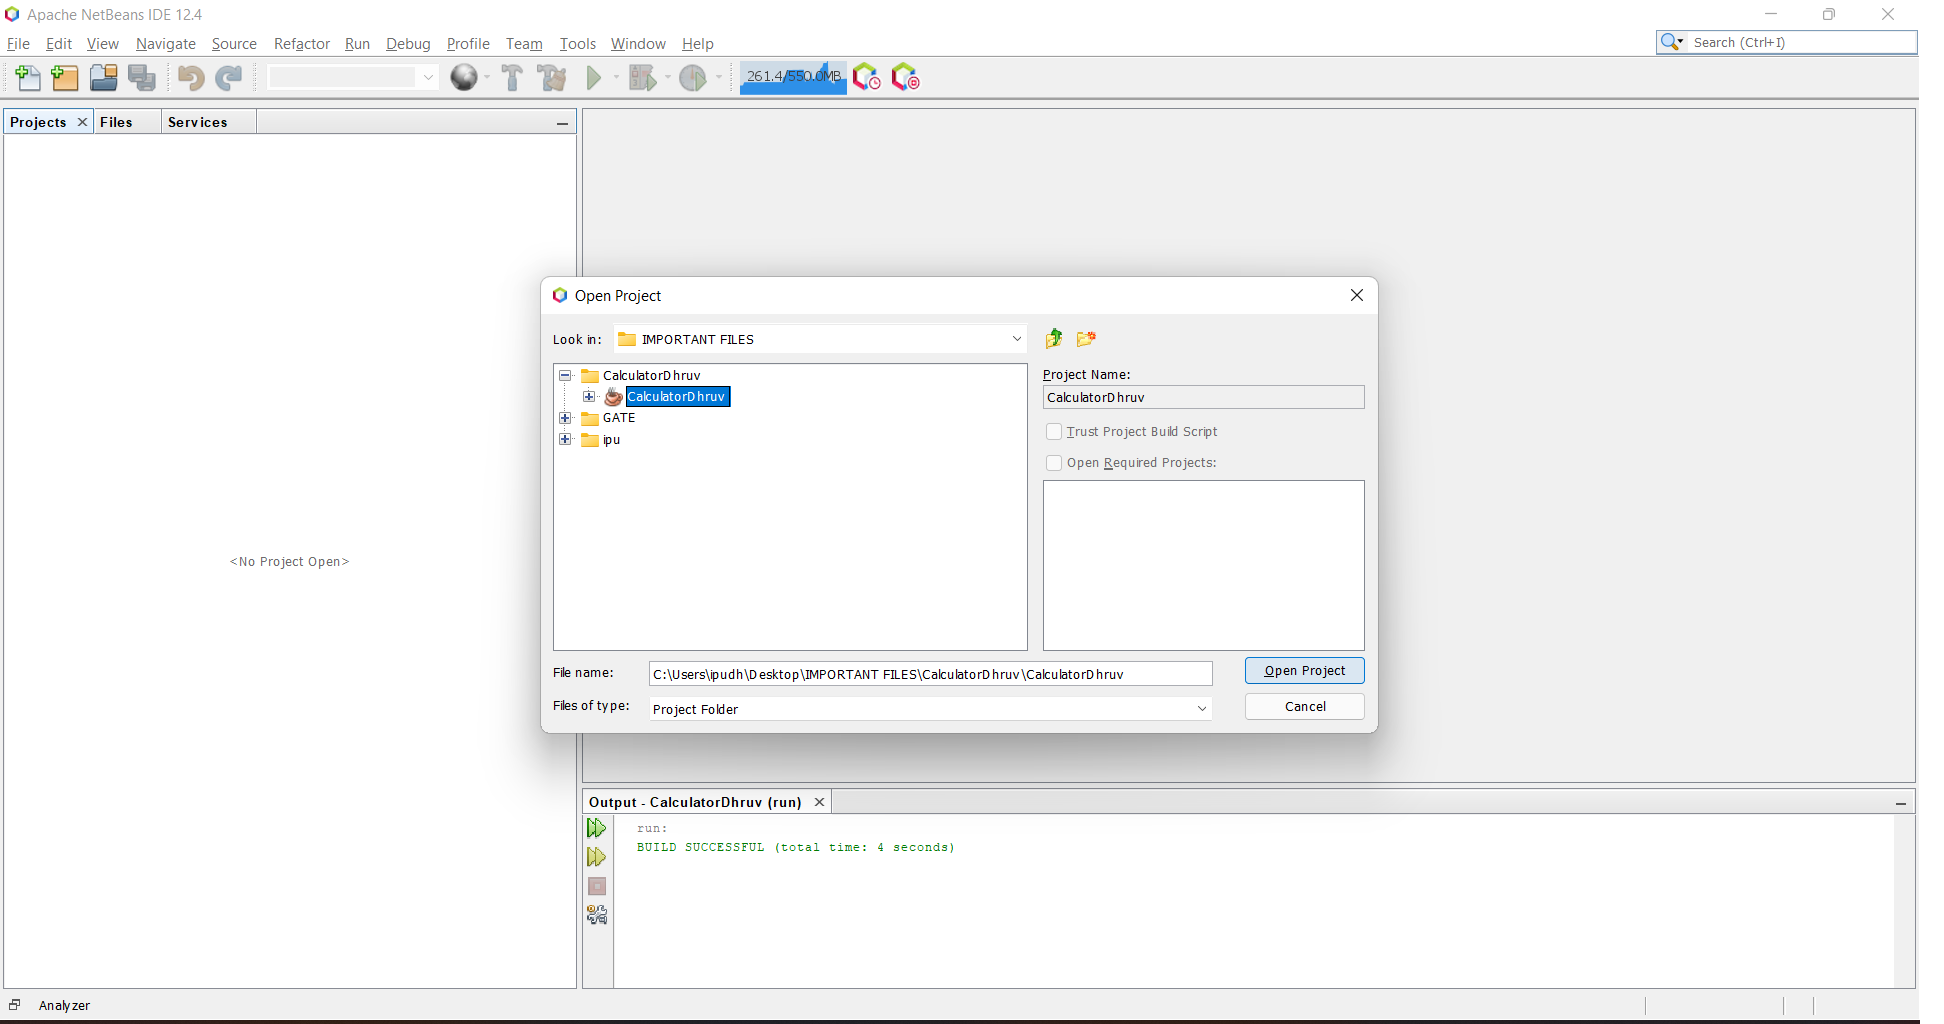The width and height of the screenshot is (1944, 1024).
Task: Select the New File toolbar icon
Action: (27, 78)
